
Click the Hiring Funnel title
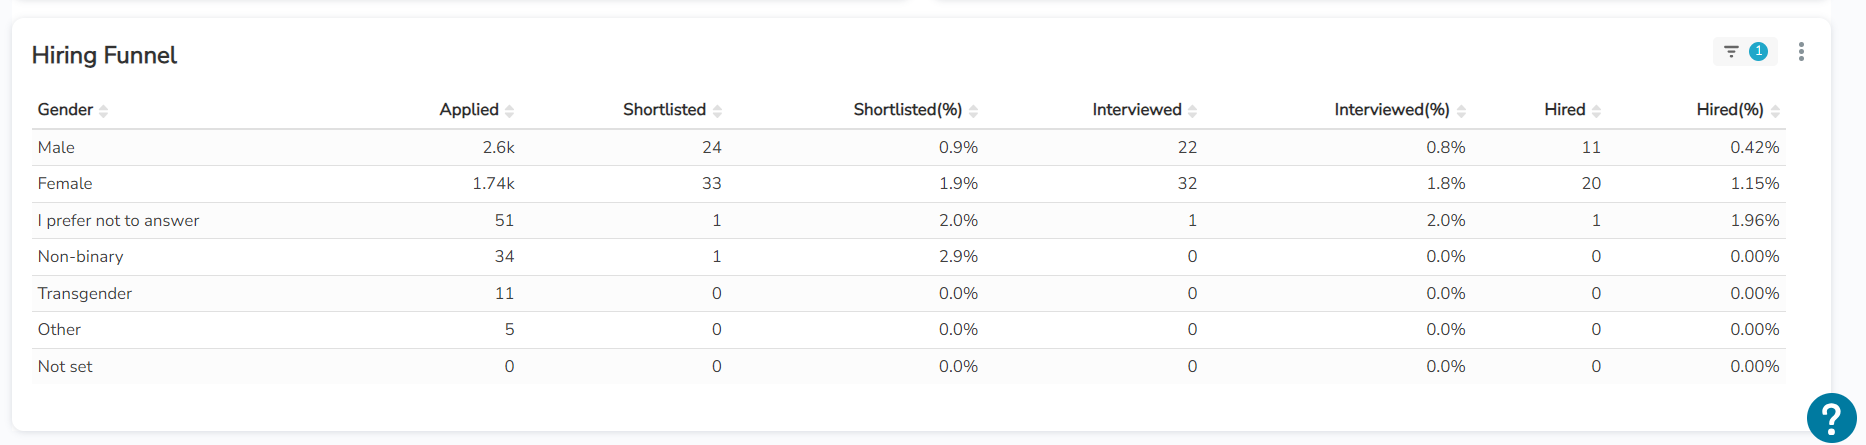104,55
